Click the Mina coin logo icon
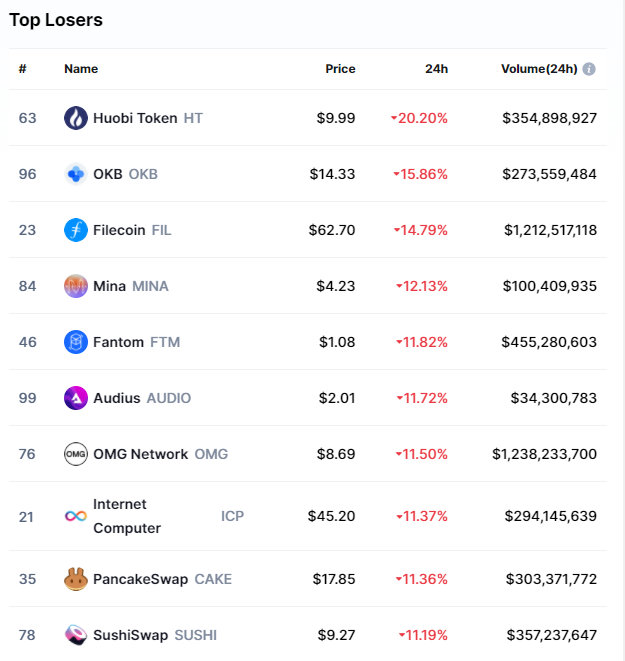The height and width of the screenshot is (661, 625). 76,286
